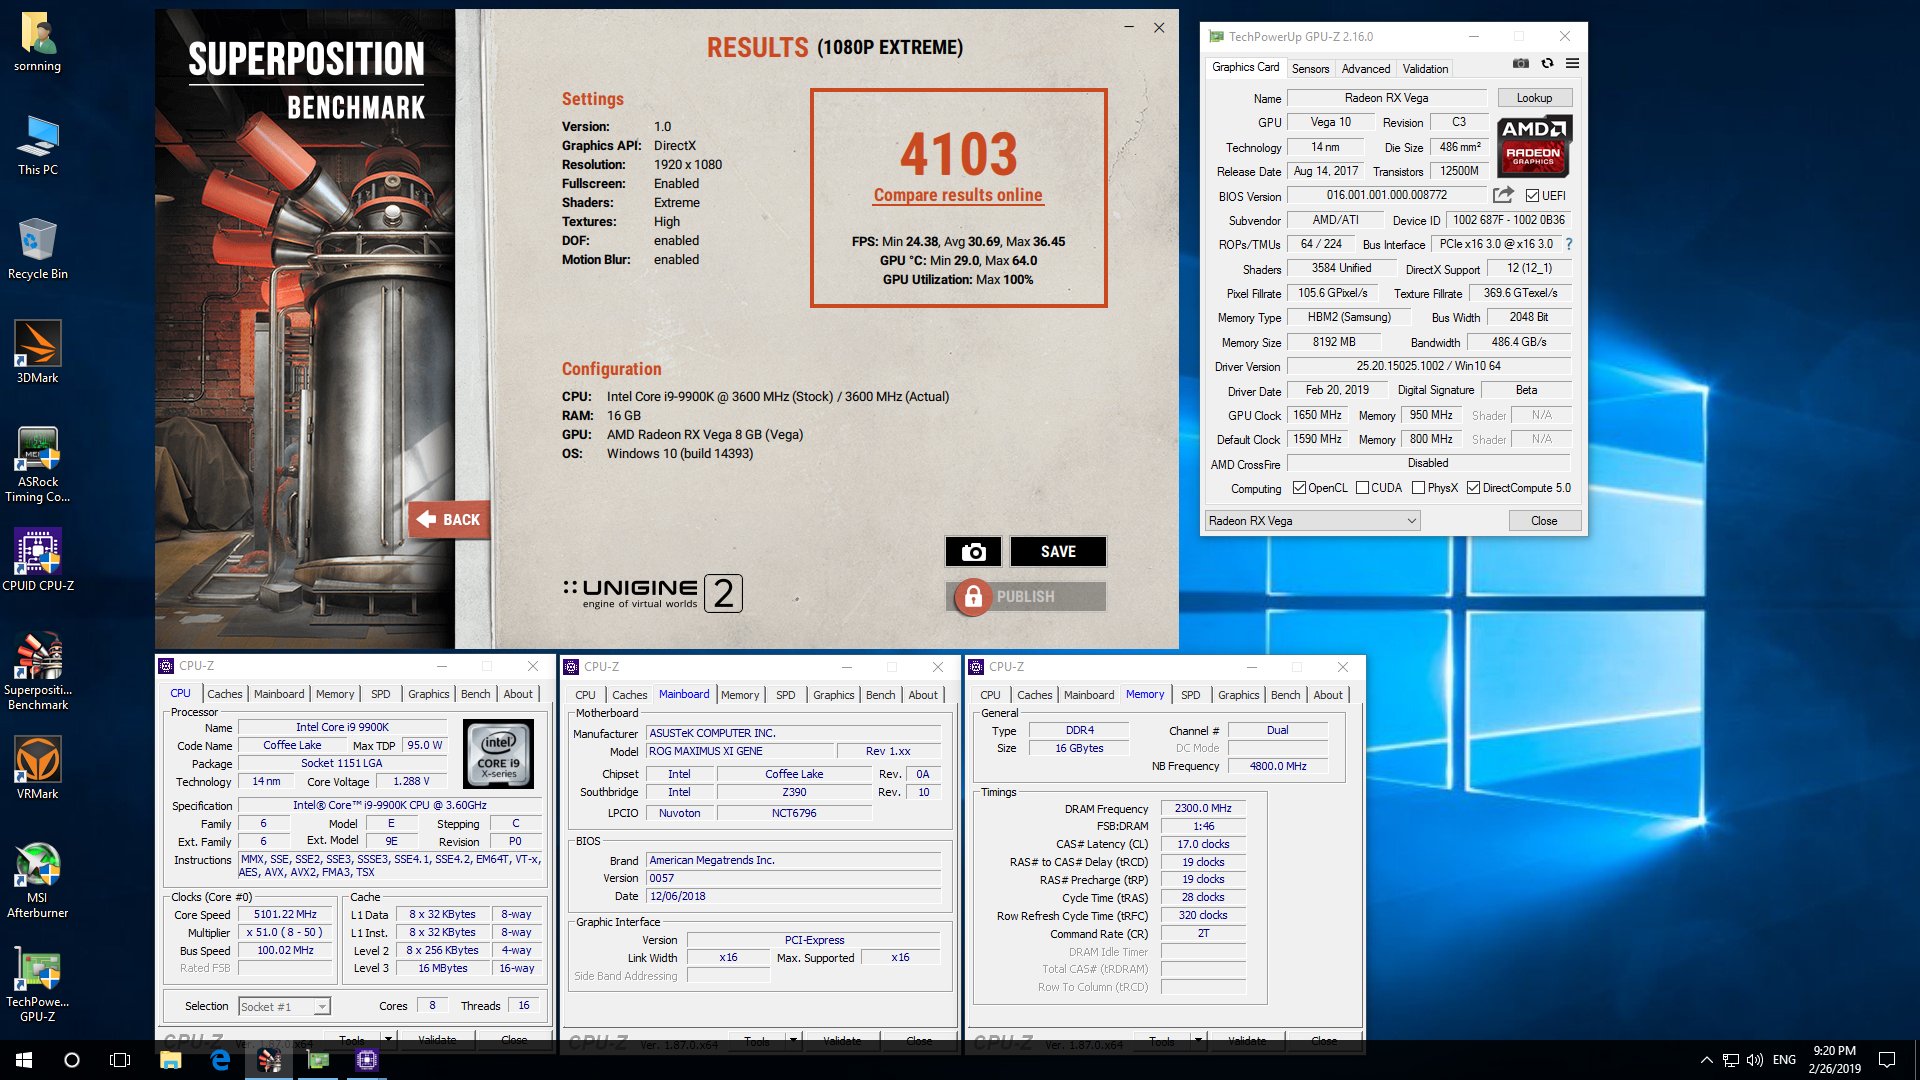The image size is (1920, 1080).
Task: Click ROG MAXIMUS XI GENE model field
Action: coord(739,752)
